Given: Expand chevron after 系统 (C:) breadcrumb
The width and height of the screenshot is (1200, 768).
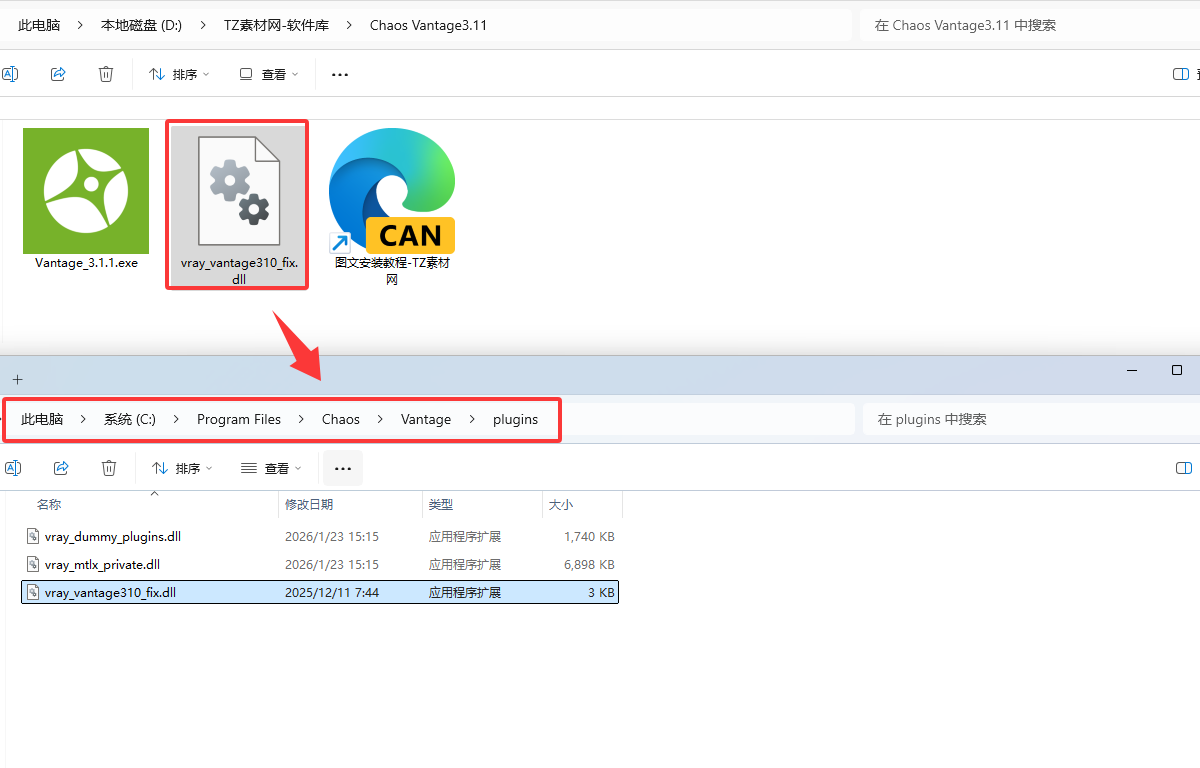Looking at the screenshot, I should click(176, 419).
